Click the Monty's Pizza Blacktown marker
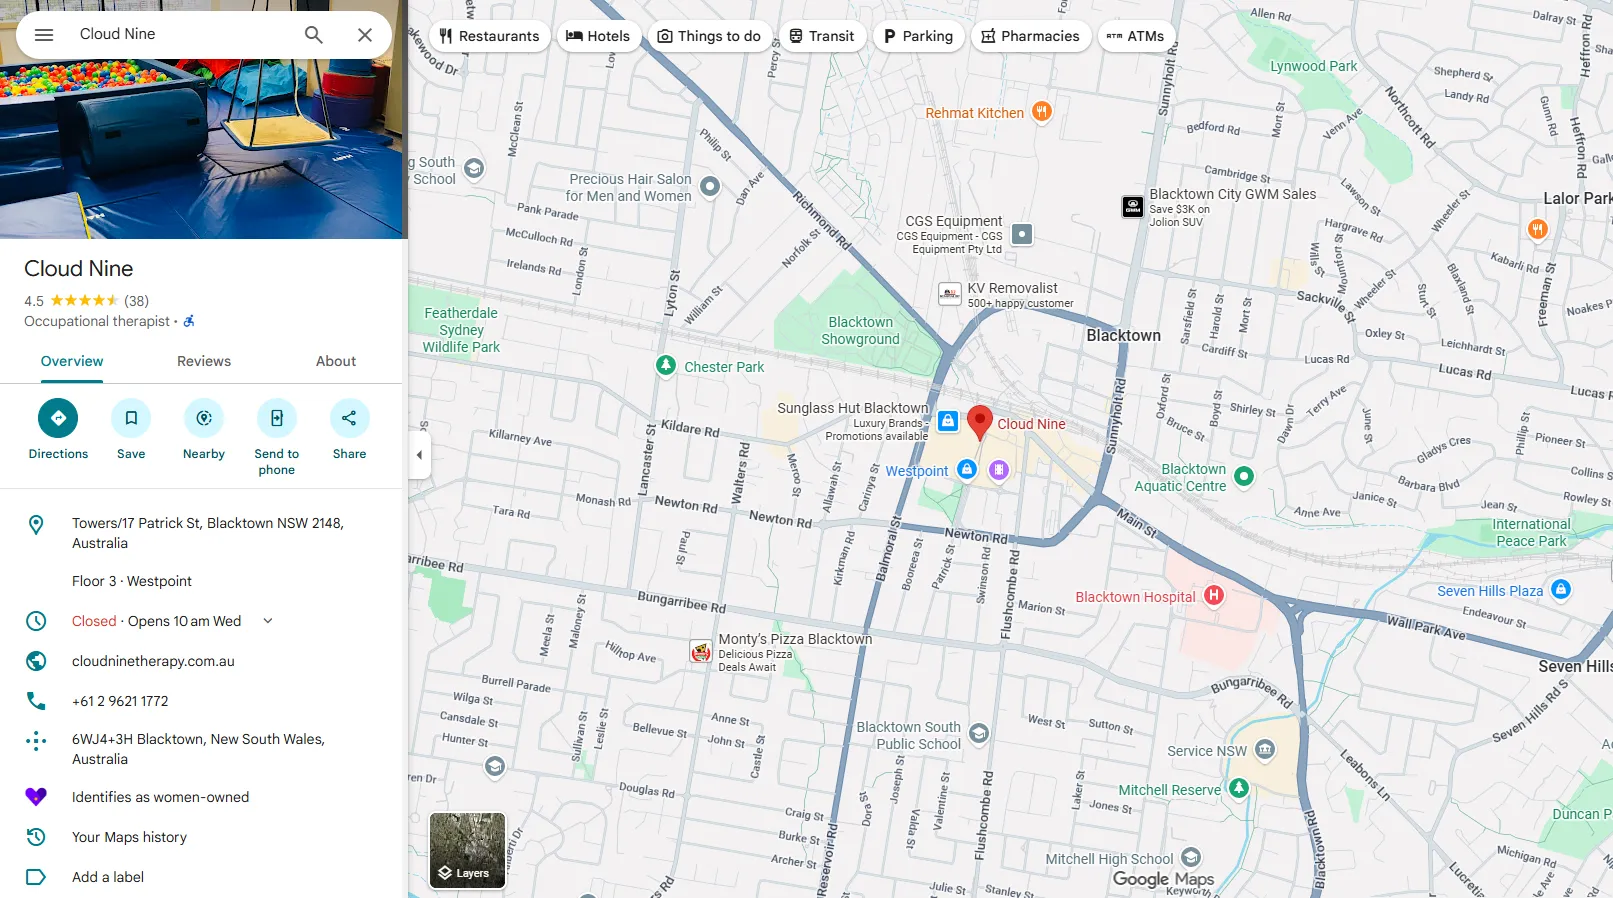Viewport: 1613px width, 898px height. point(701,652)
